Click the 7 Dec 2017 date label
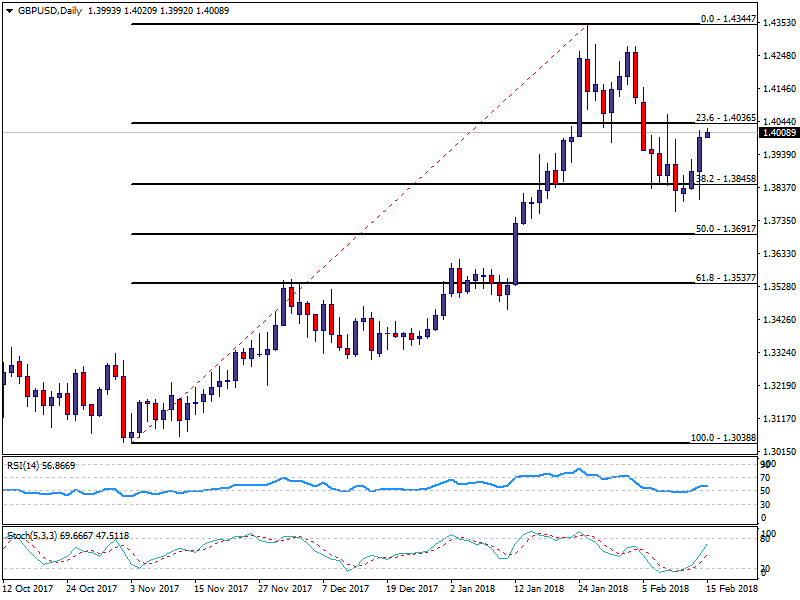 click(x=346, y=590)
